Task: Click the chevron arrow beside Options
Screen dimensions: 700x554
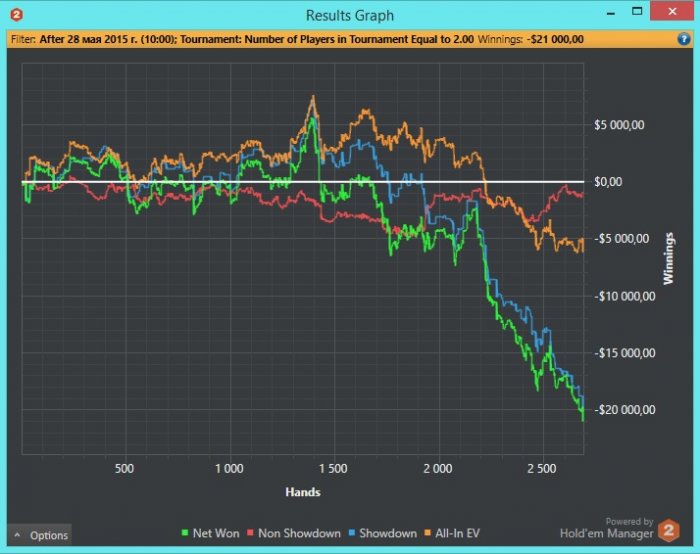Action: 17,535
